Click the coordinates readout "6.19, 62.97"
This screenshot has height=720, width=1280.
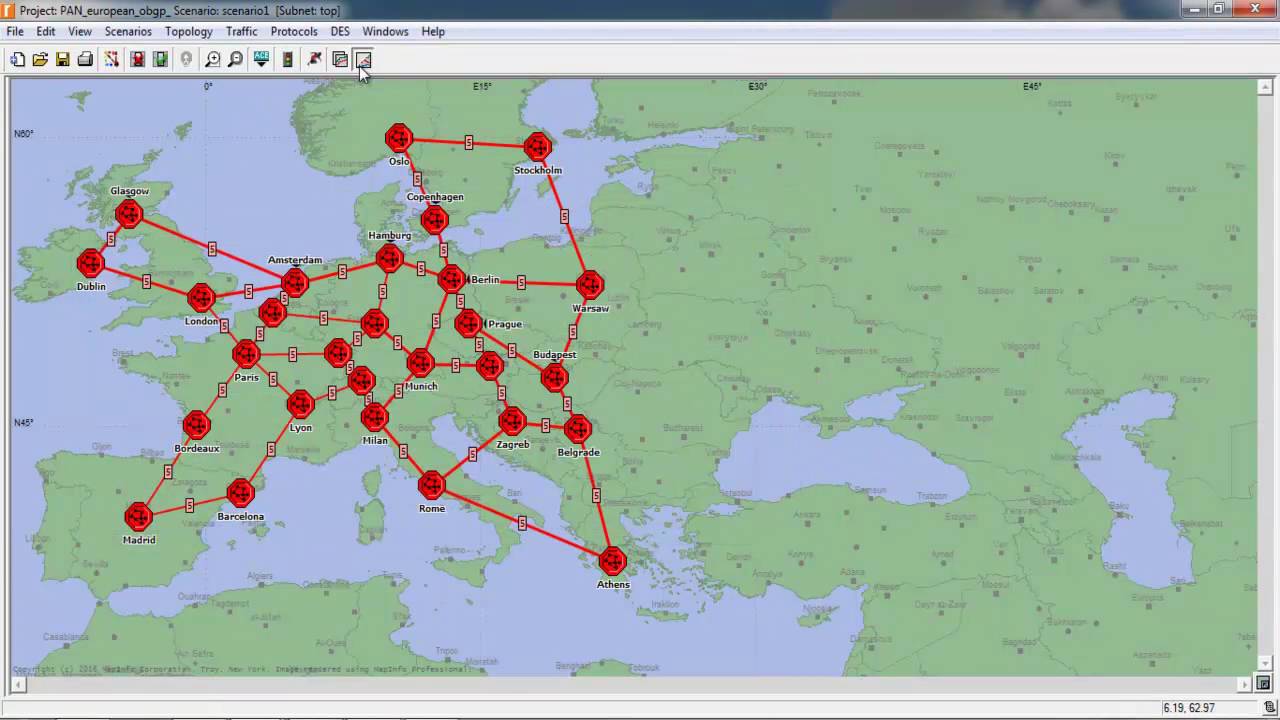pyautogui.click(x=1189, y=708)
